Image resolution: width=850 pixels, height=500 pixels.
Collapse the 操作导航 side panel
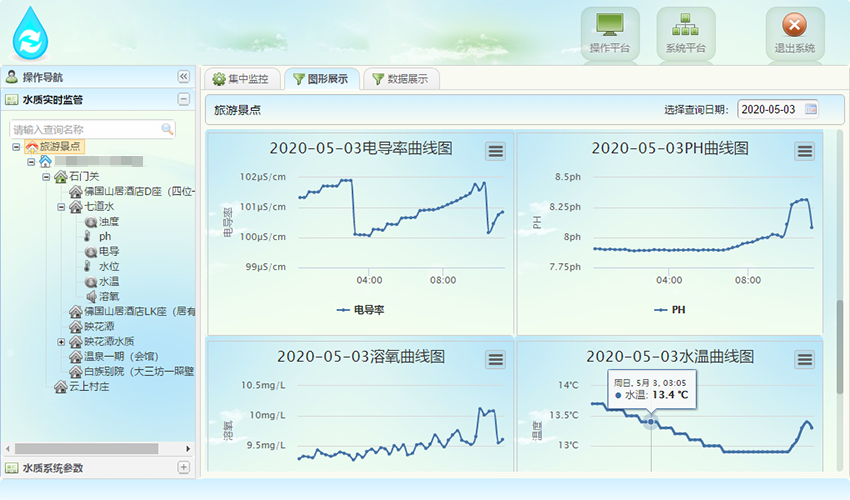[x=183, y=77]
